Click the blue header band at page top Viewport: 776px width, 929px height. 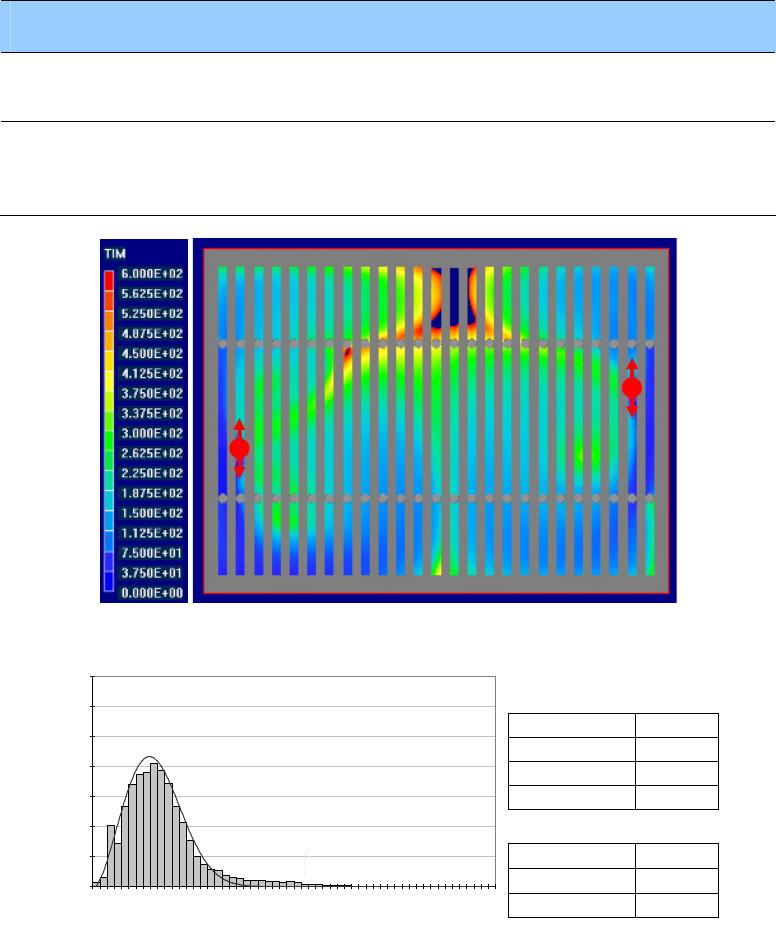(x=388, y=26)
